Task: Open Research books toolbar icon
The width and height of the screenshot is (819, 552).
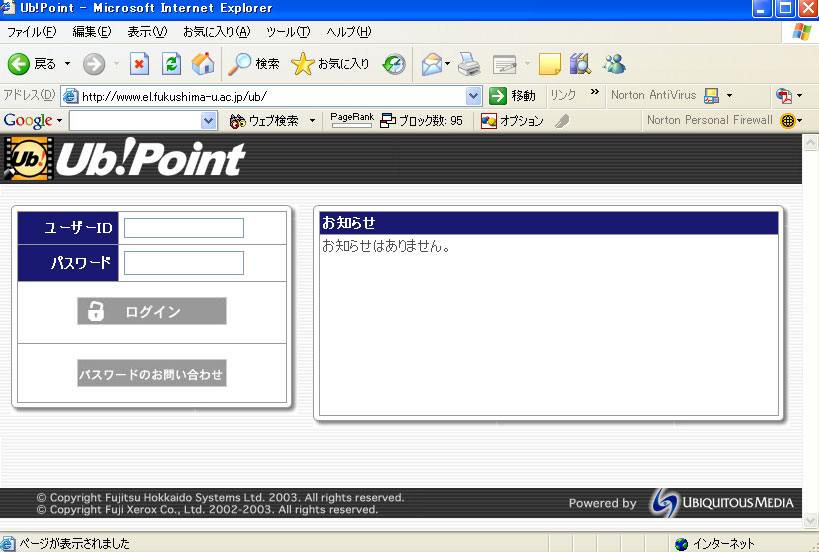Action: (x=580, y=64)
